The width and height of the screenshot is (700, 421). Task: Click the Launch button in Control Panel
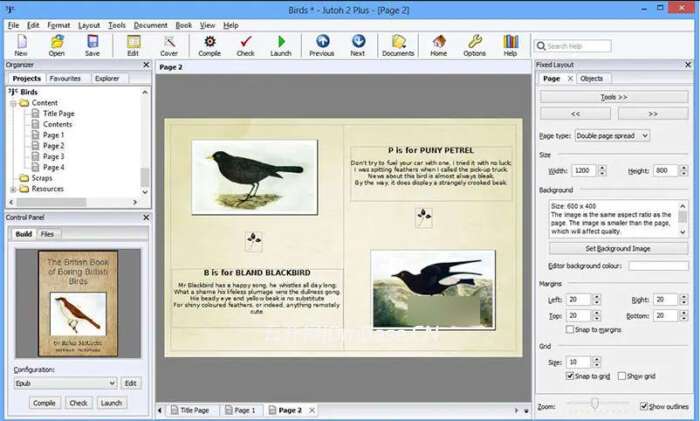coord(111,403)
